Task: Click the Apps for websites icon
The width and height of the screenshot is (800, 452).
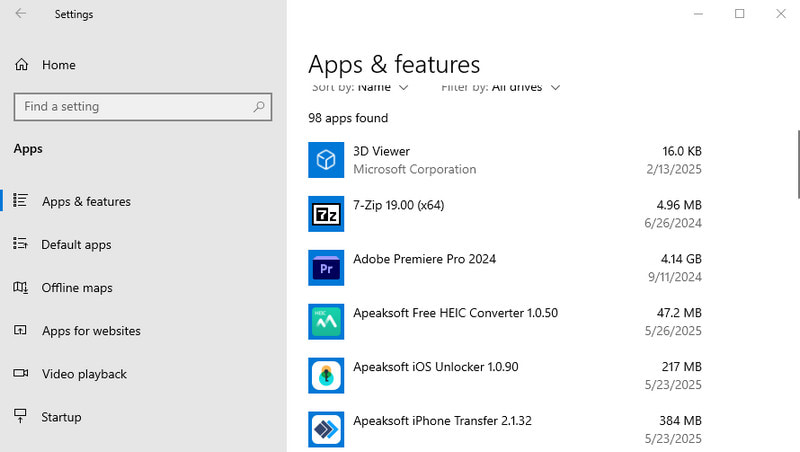Action: pyautogui.click(x=20, y=331)
